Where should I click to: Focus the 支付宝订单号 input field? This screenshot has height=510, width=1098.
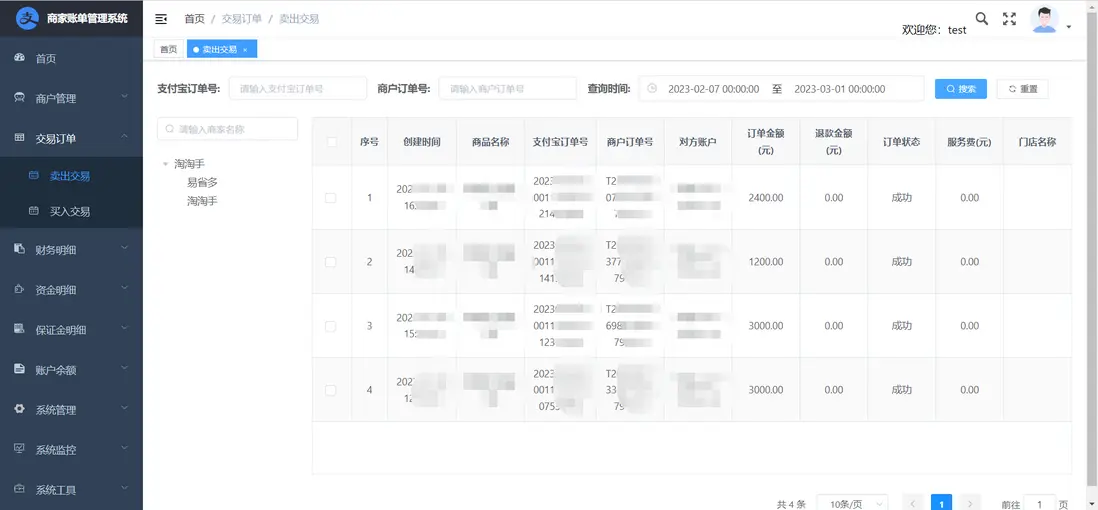point(298,89)
